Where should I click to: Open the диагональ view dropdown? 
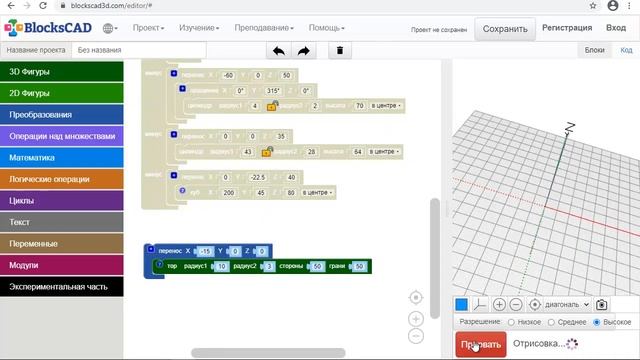coord(567,304)
